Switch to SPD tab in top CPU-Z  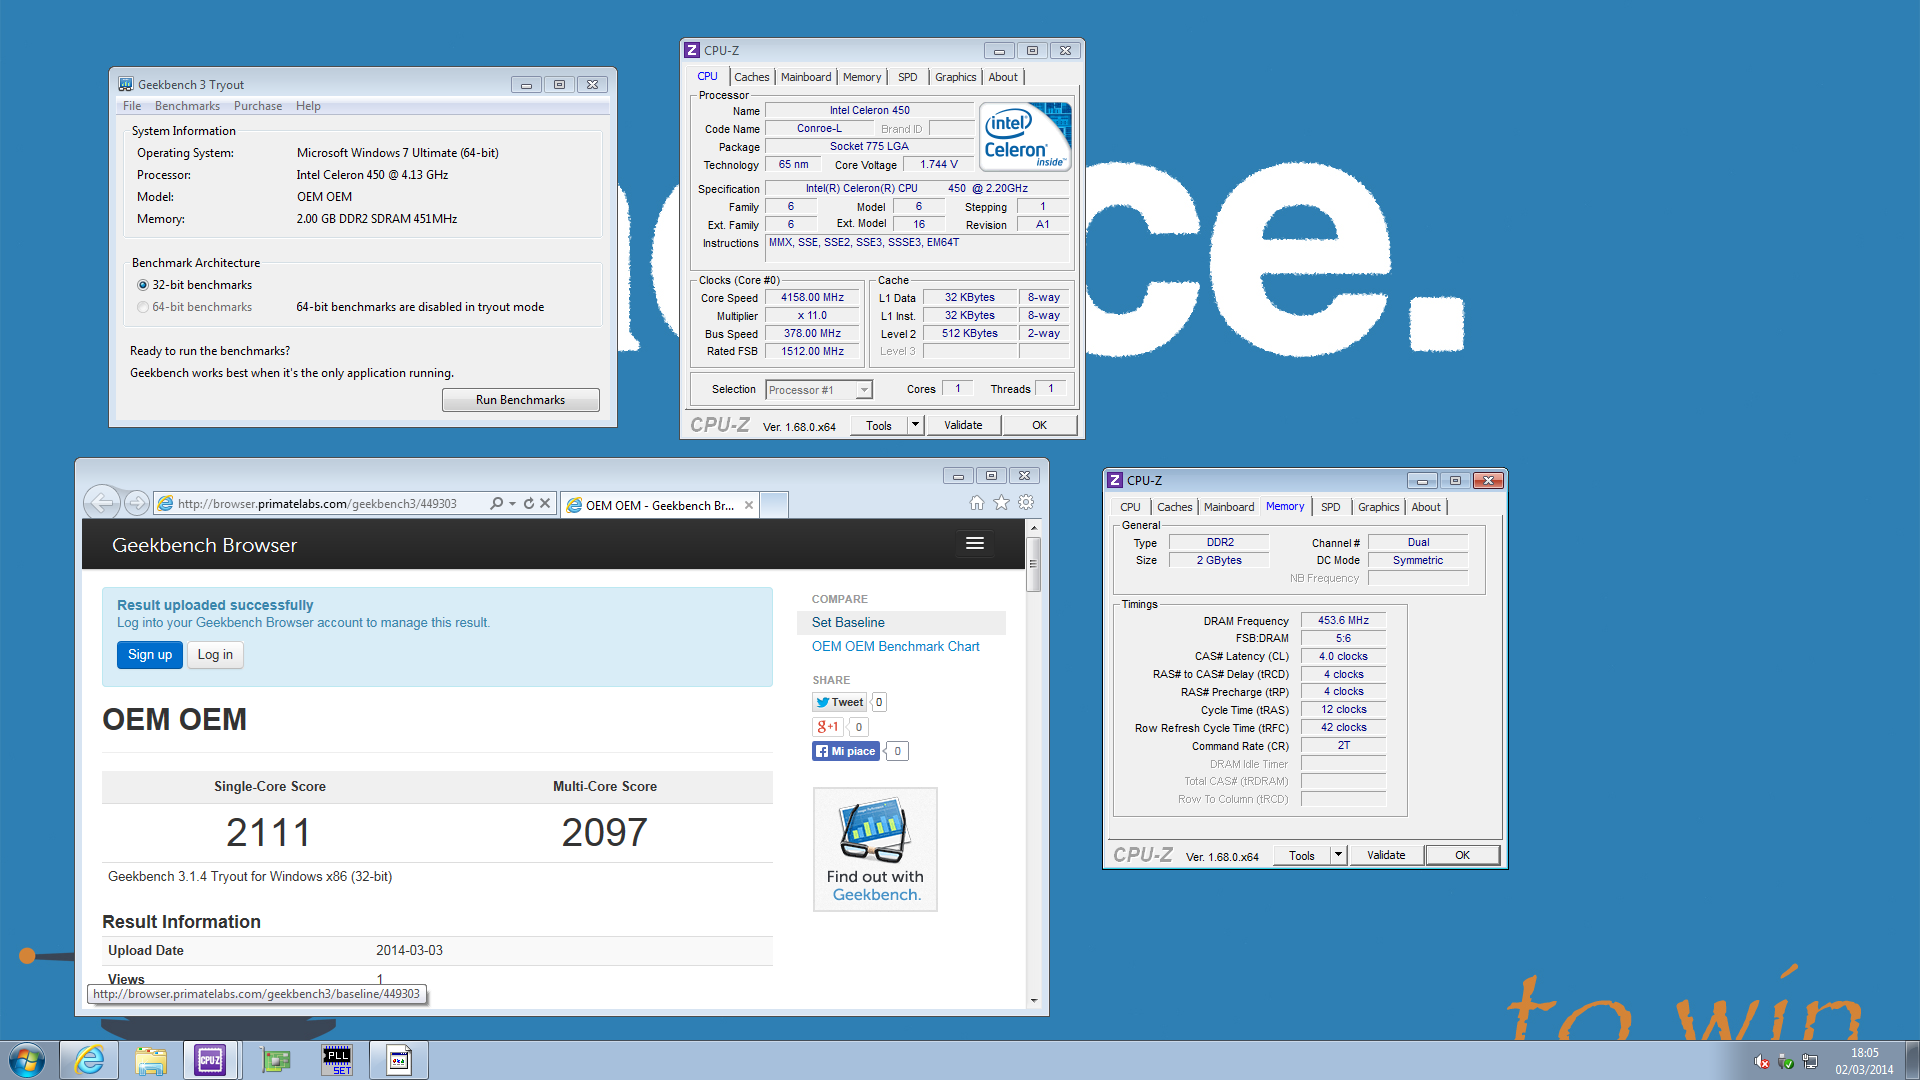click(907, 77)
